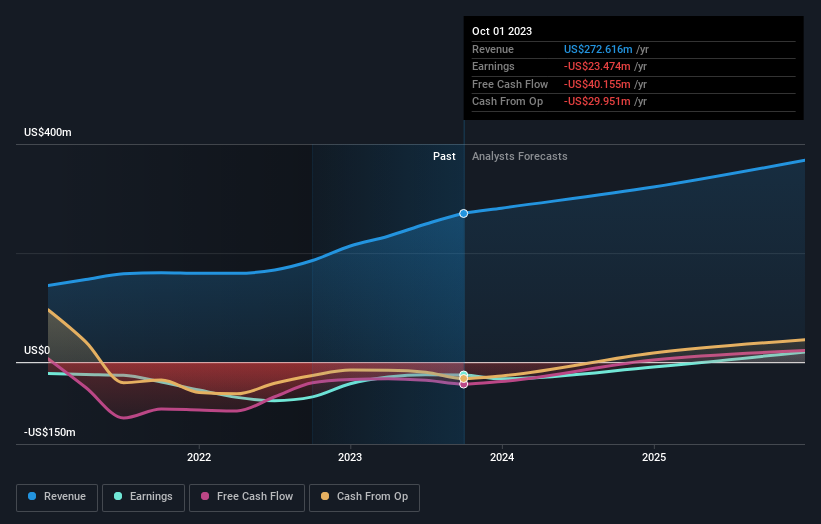Click the -US$29.951m cash from op value

(597, 102)
